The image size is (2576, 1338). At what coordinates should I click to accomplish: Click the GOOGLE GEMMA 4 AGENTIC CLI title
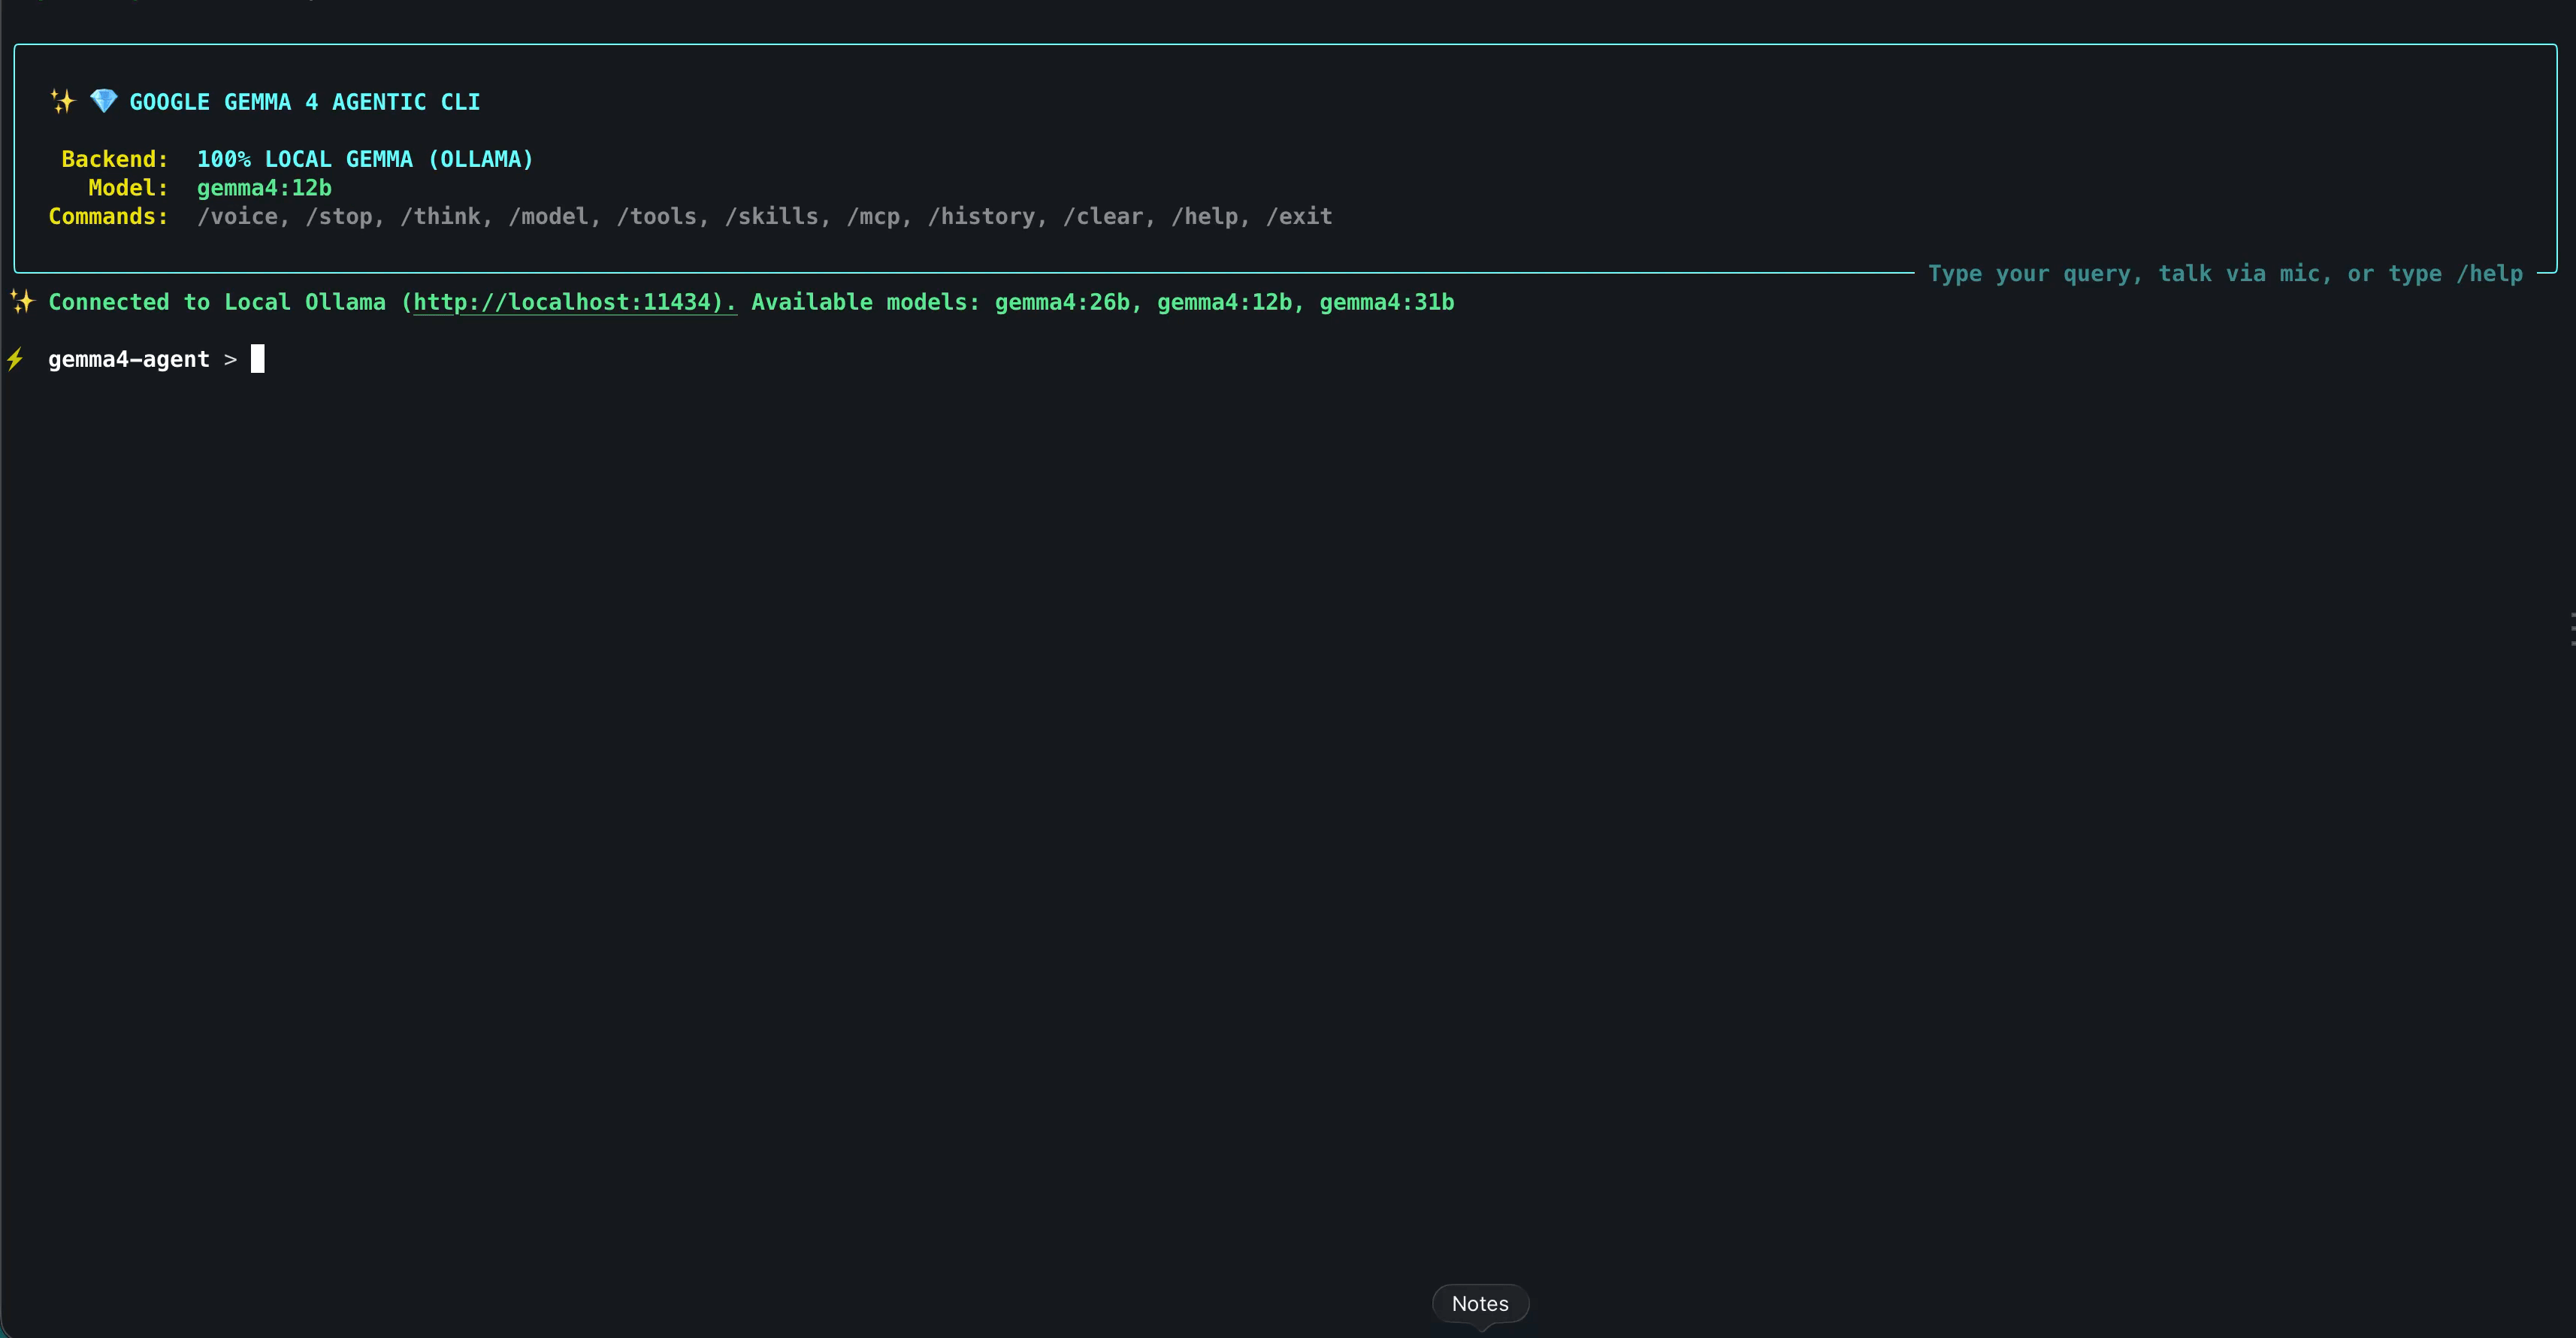[305, 102]
